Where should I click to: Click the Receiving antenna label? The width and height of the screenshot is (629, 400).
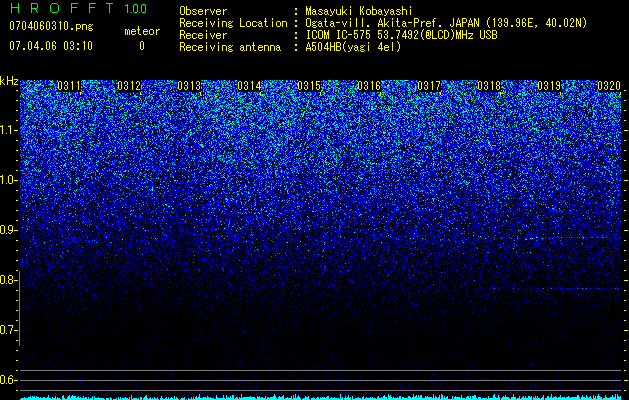pyautogui.click(x=230, y=47)
